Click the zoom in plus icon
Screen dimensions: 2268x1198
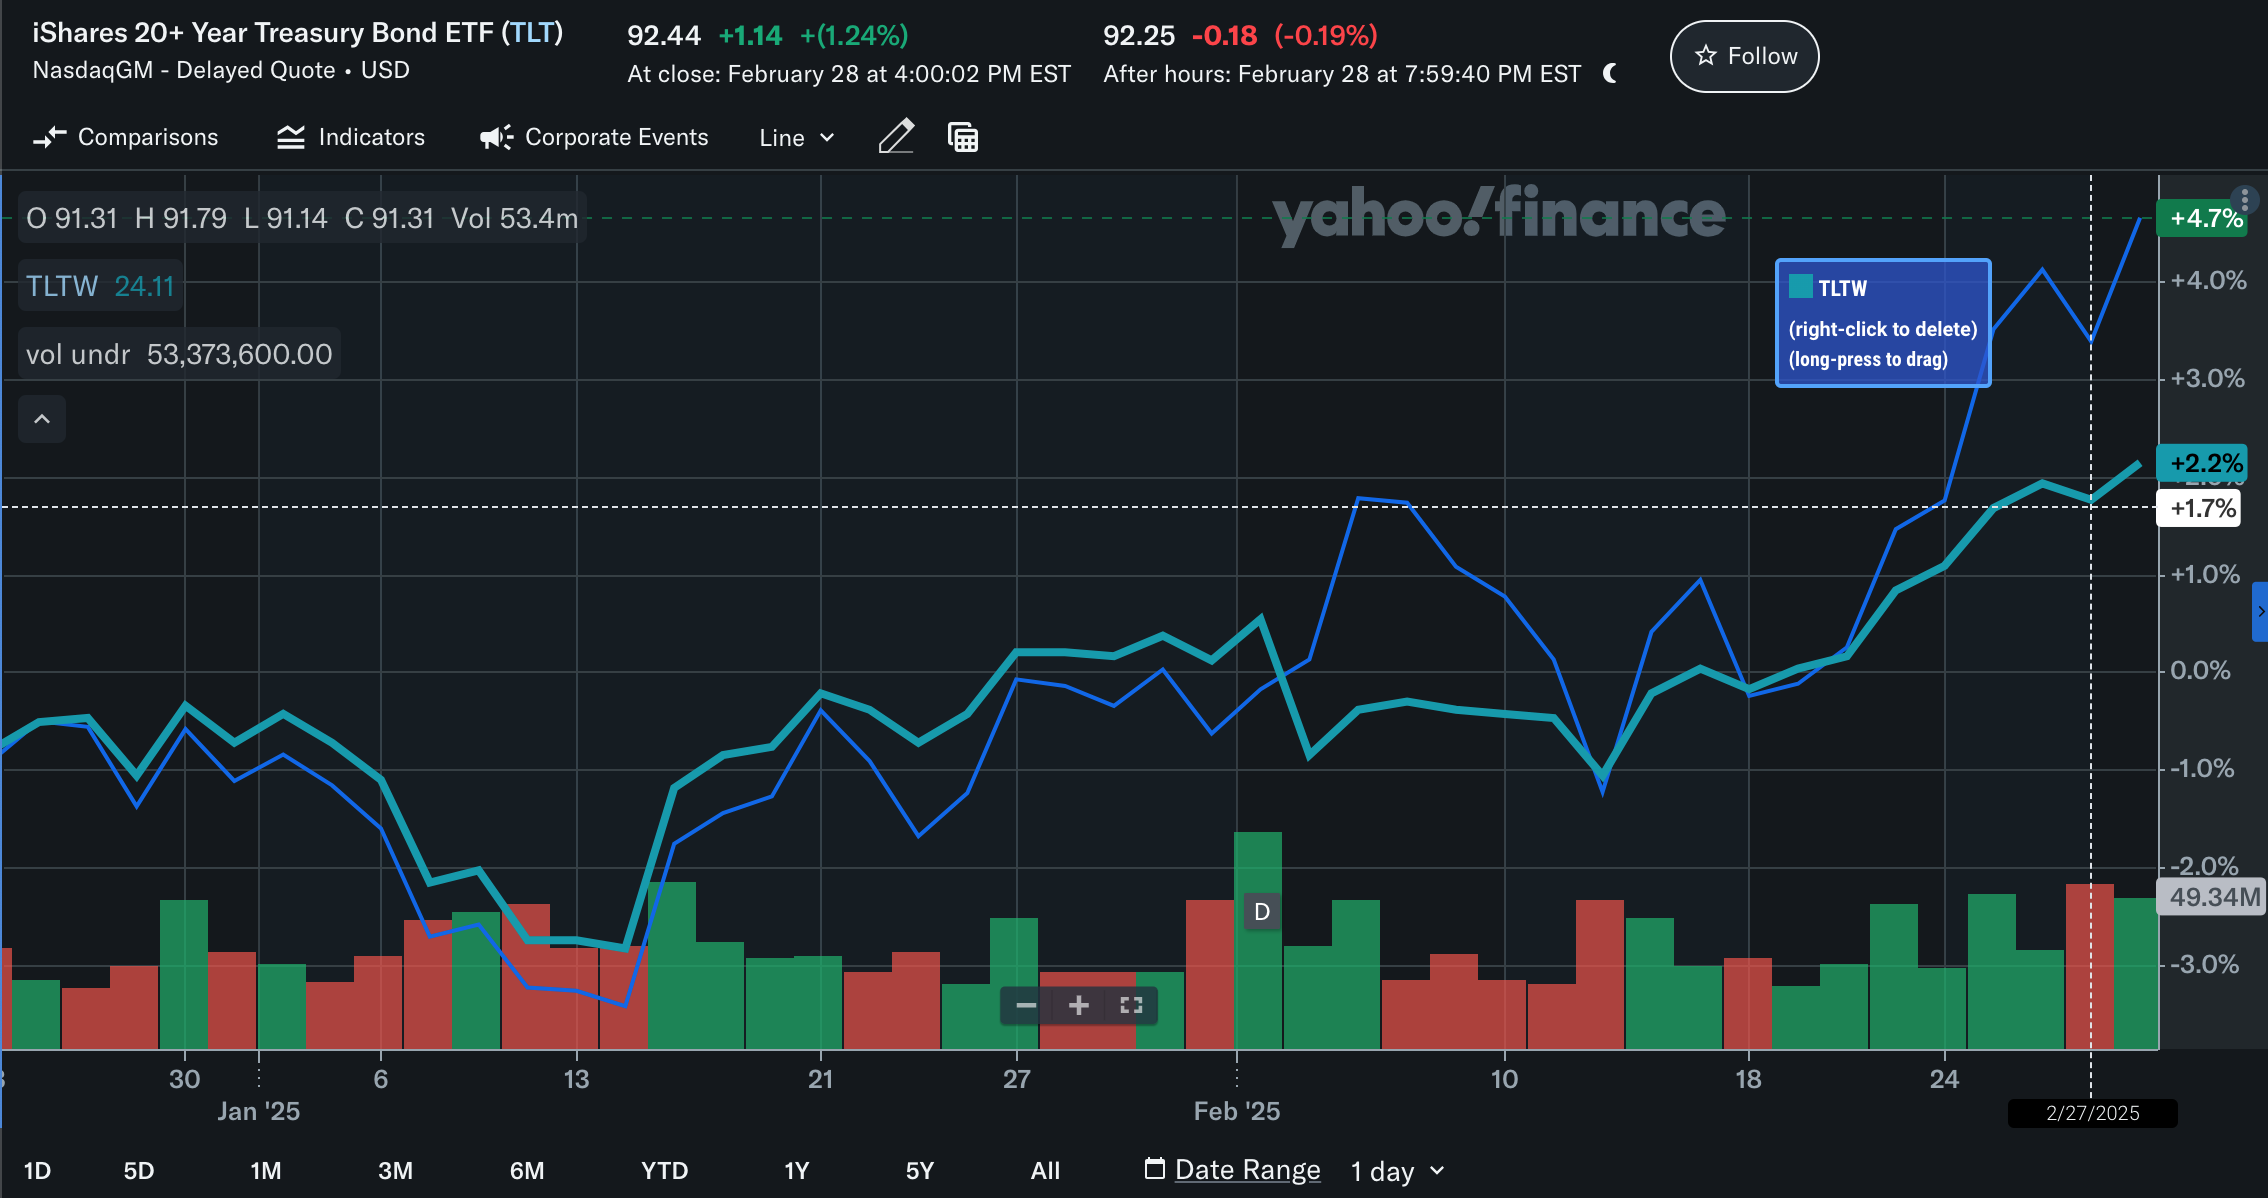pyautogui.click(x=1079, y=1005)
